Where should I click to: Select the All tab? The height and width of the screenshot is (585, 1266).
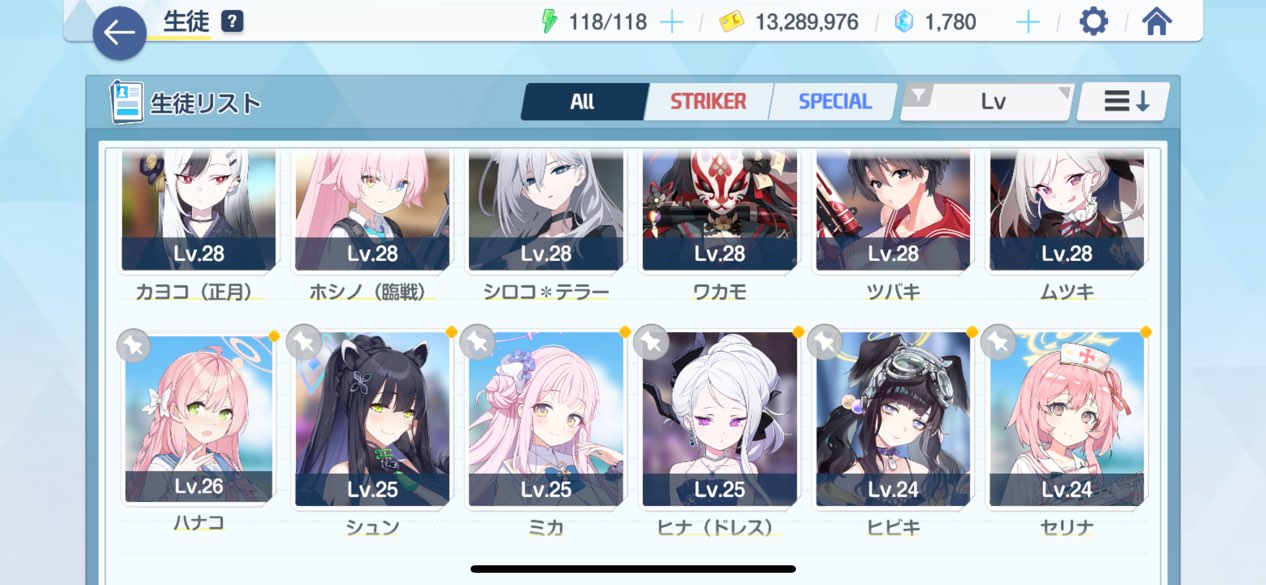coord(583,102)
